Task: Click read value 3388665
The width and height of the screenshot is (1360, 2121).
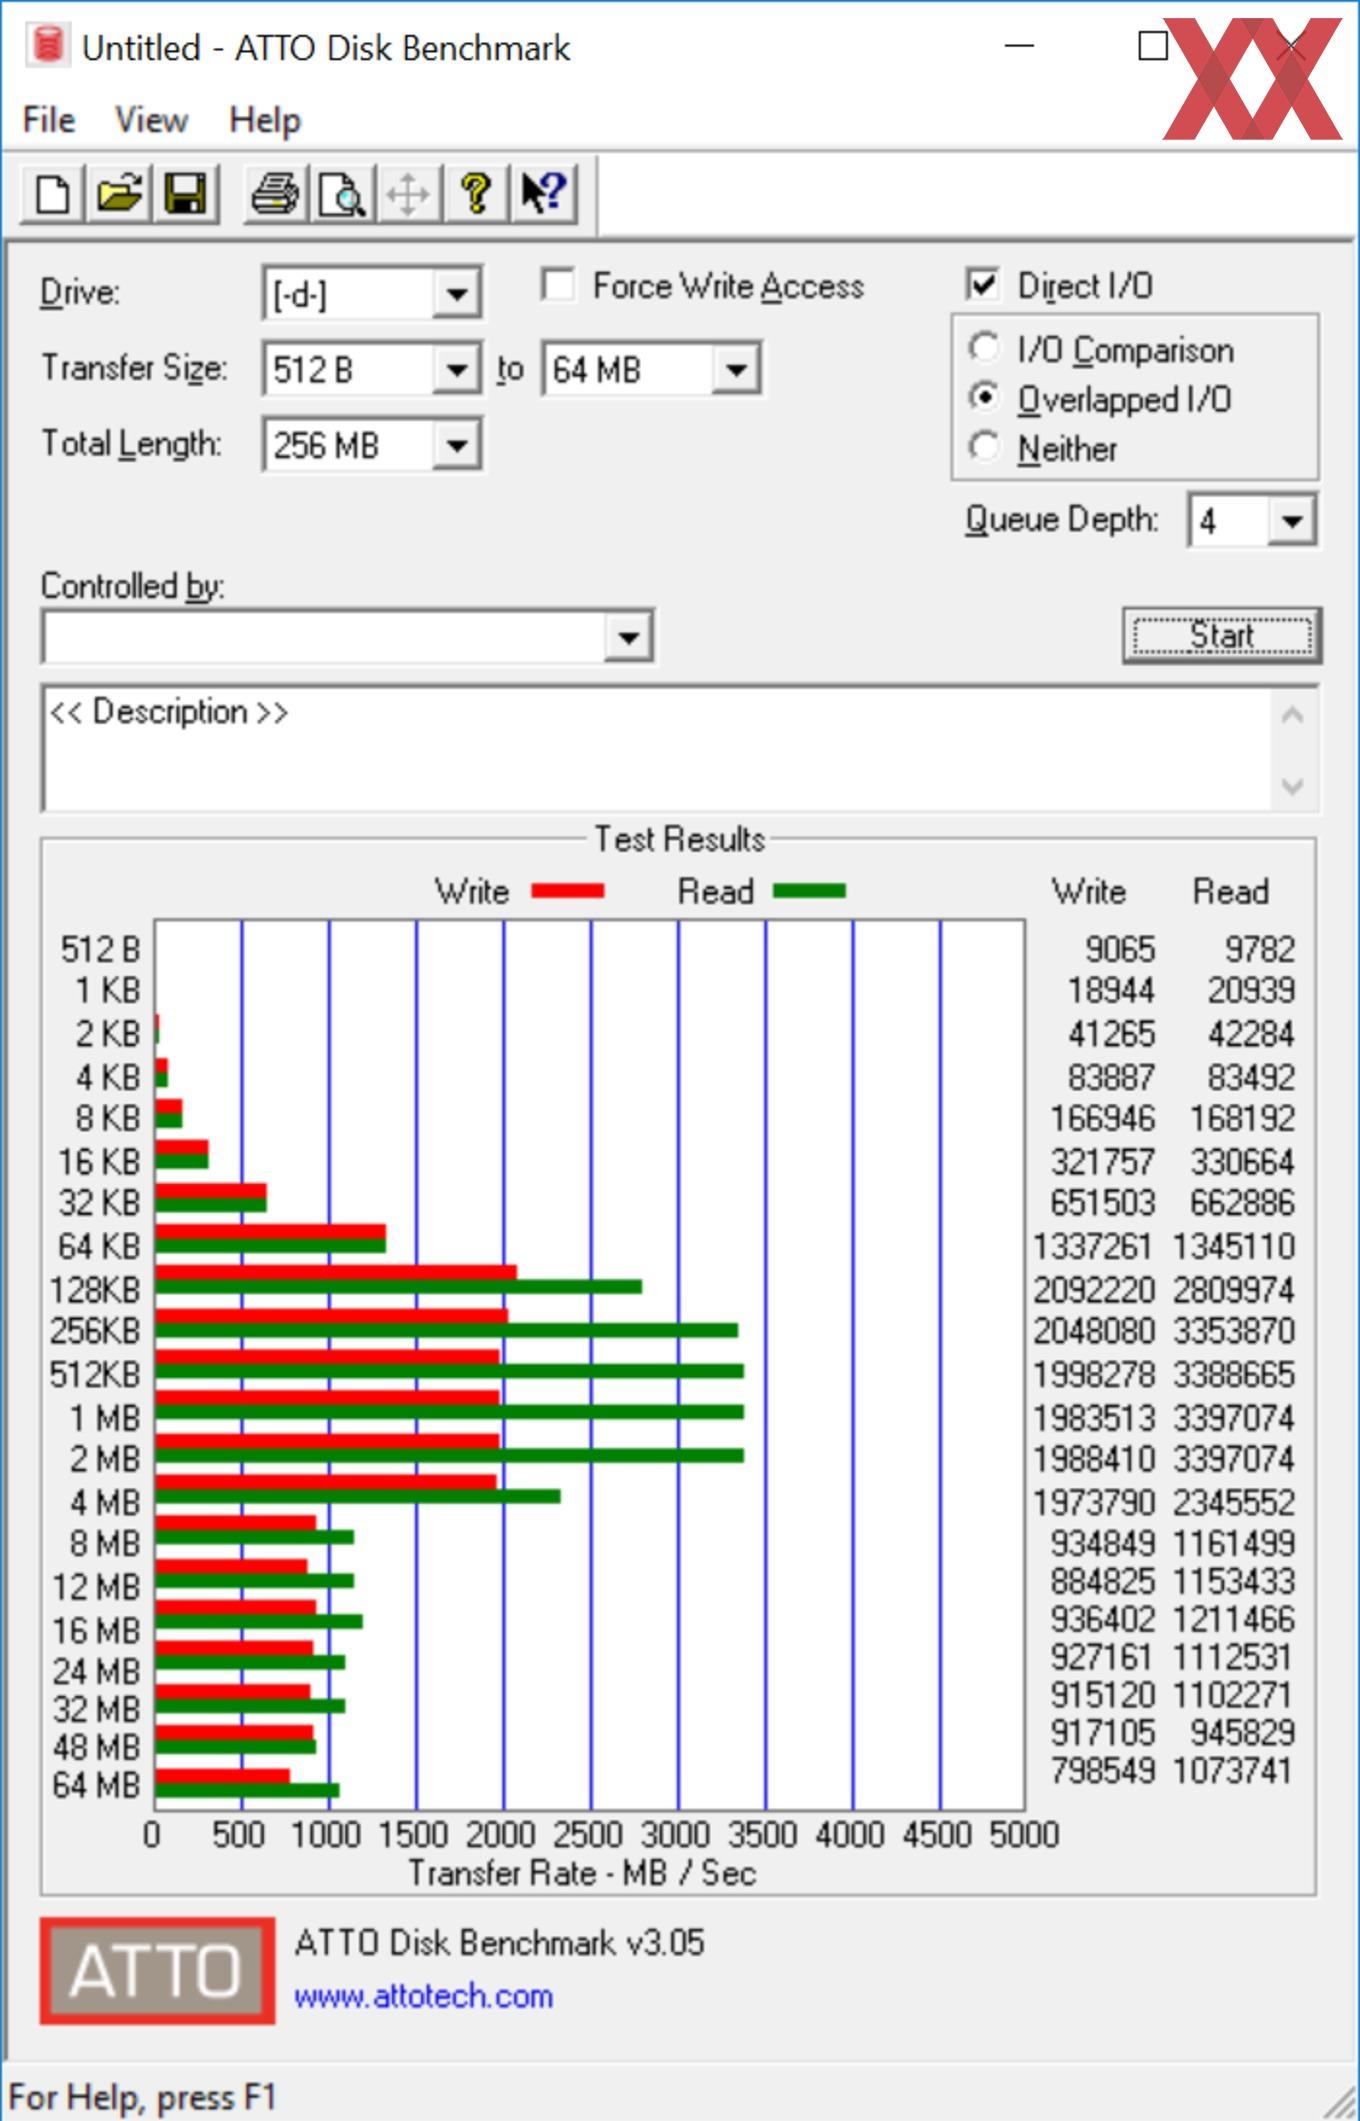Action: click(1235, 1374)
